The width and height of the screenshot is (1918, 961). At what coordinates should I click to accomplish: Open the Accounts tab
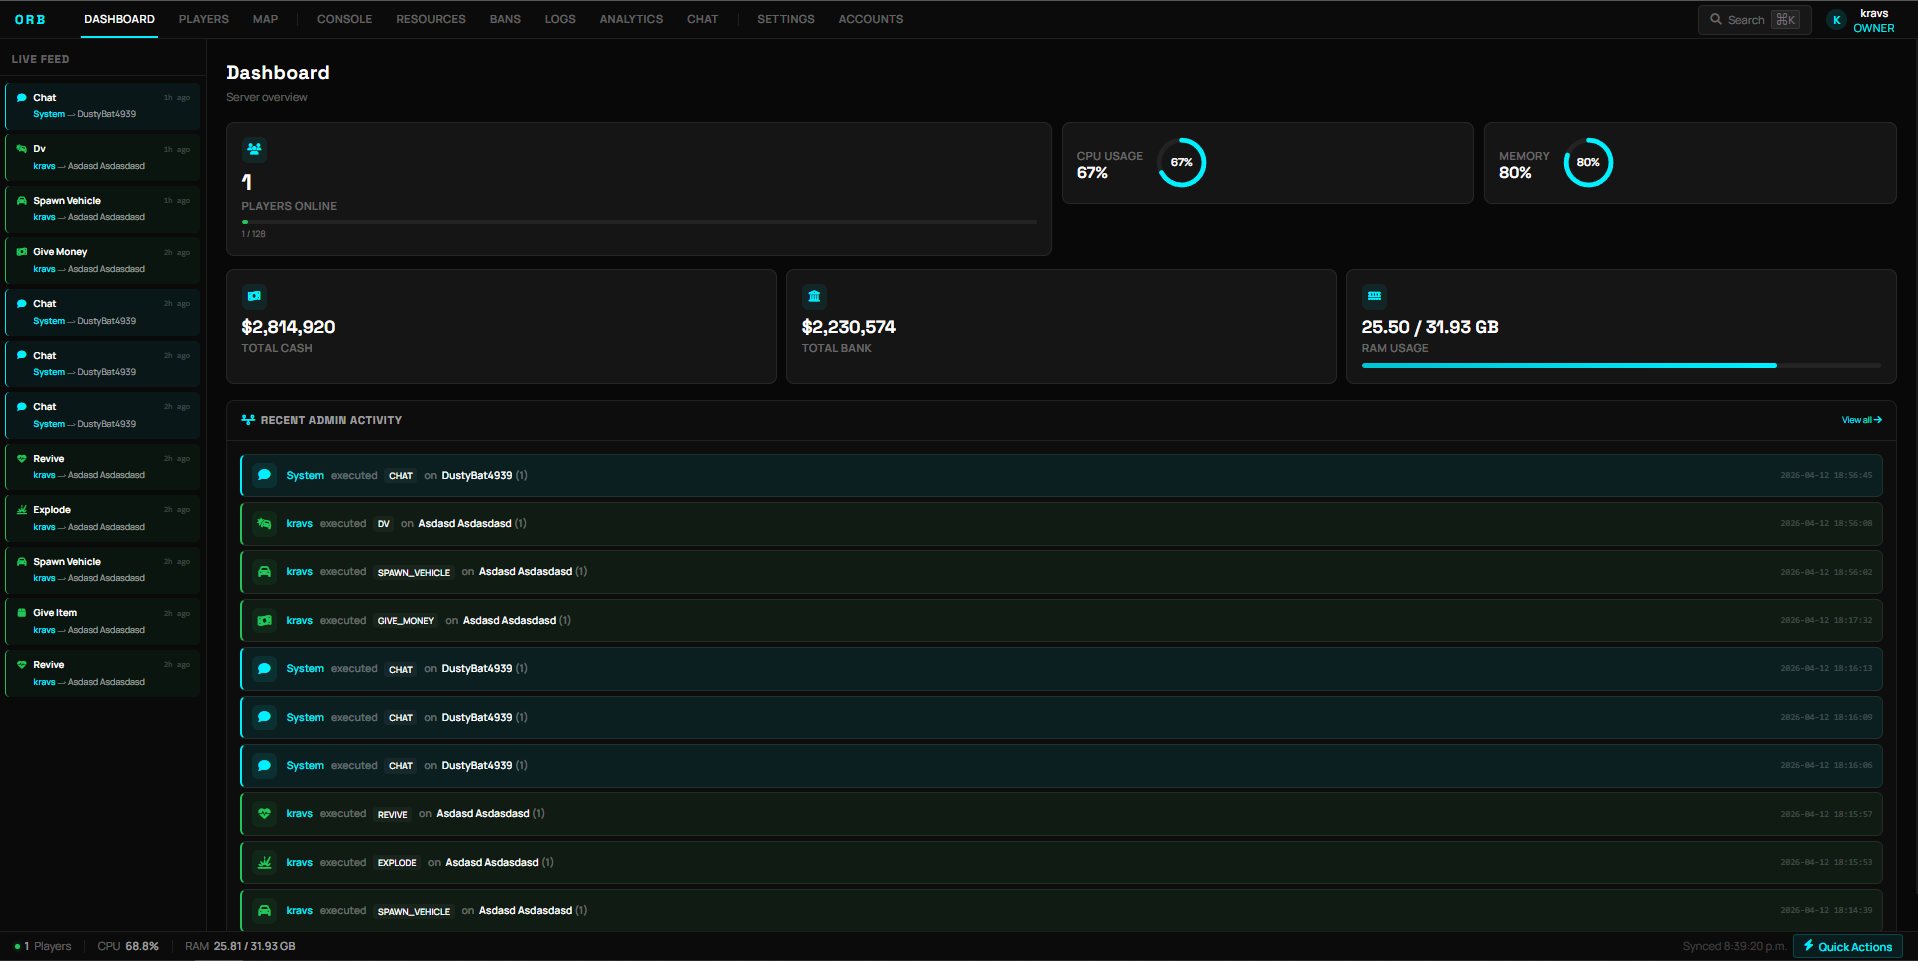(x=871, y=19)
